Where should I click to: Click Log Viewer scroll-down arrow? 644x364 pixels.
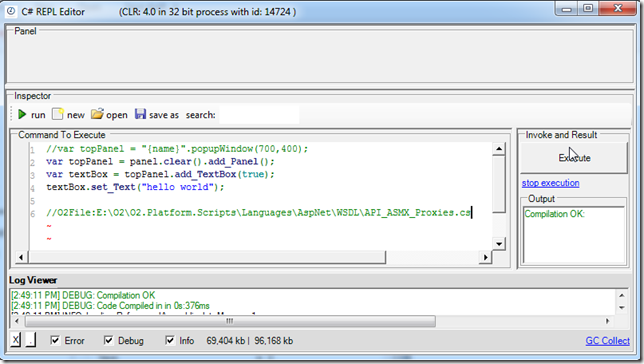click(x=622, y=307)
